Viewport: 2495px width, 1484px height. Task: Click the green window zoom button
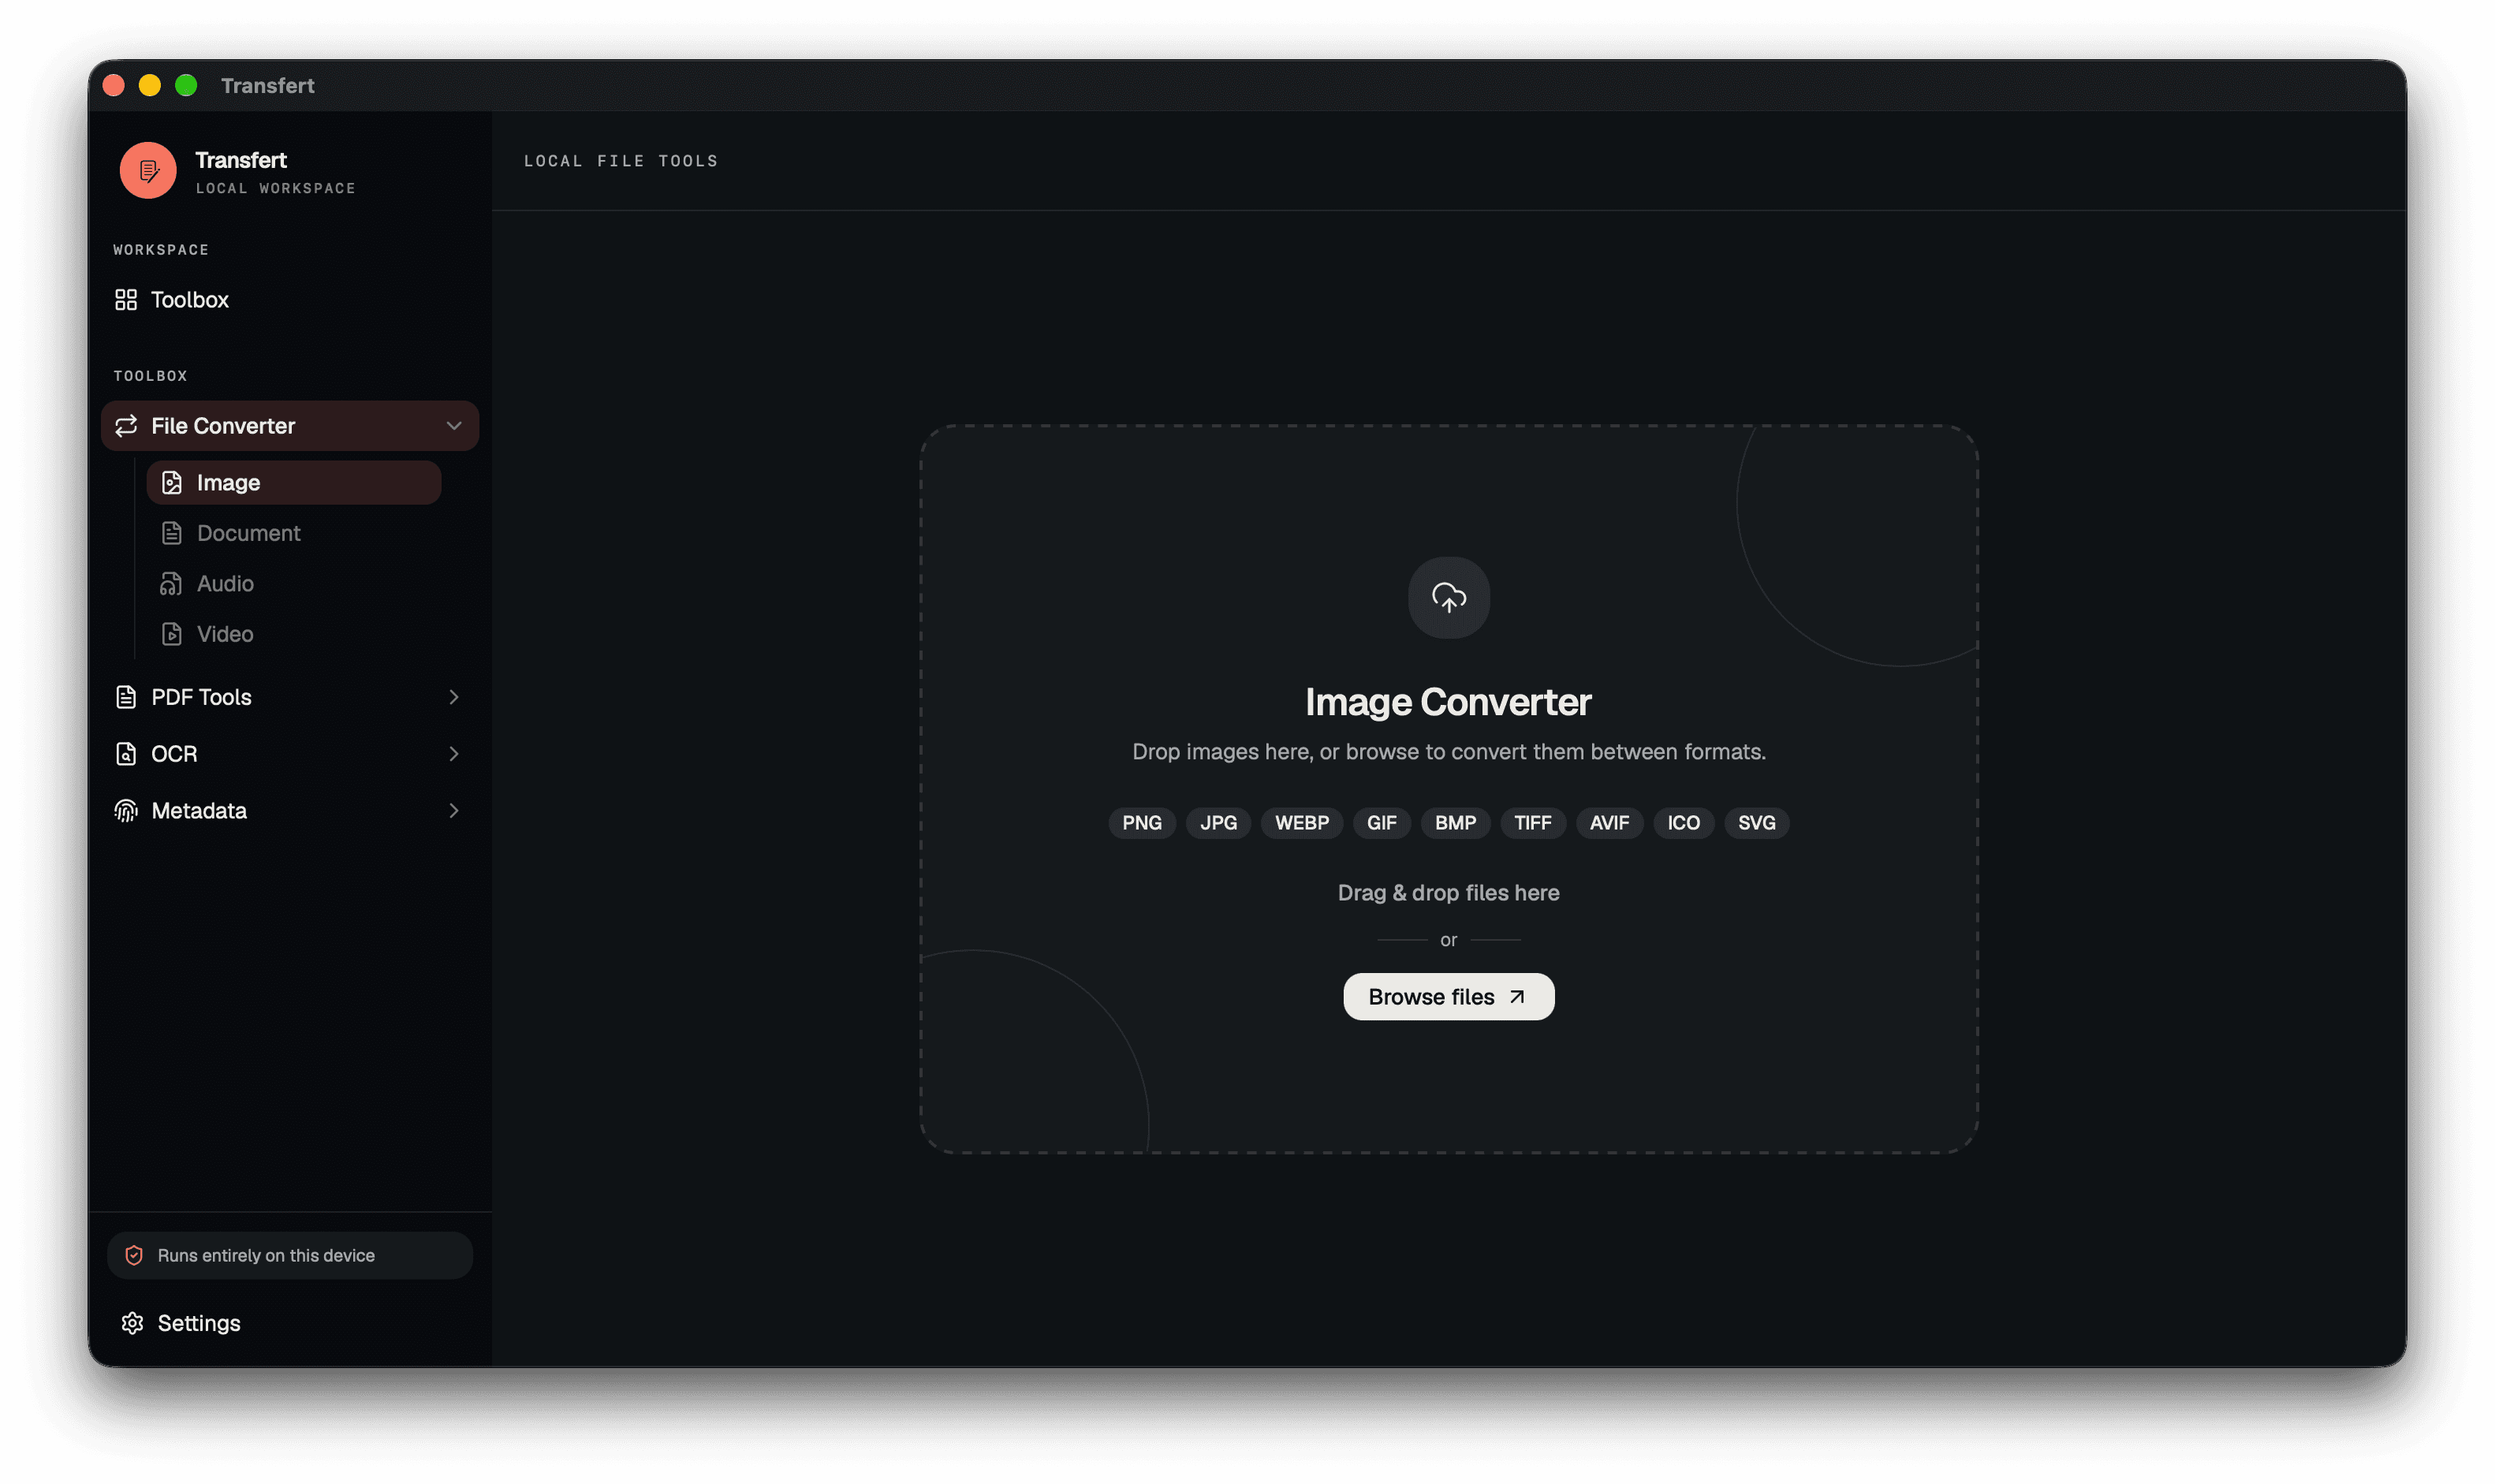pyautogui.click(x=186, y=86)
